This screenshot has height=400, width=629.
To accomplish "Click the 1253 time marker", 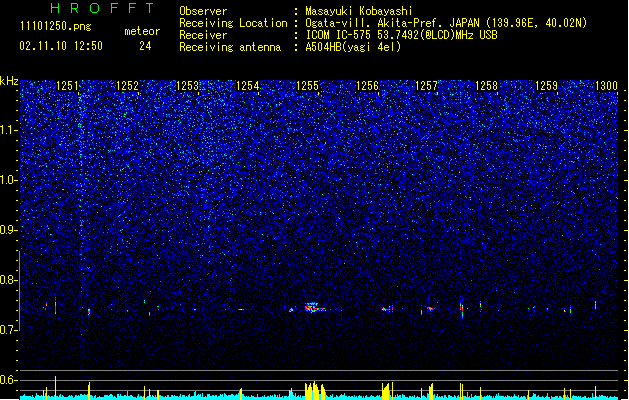I will 187,86.
